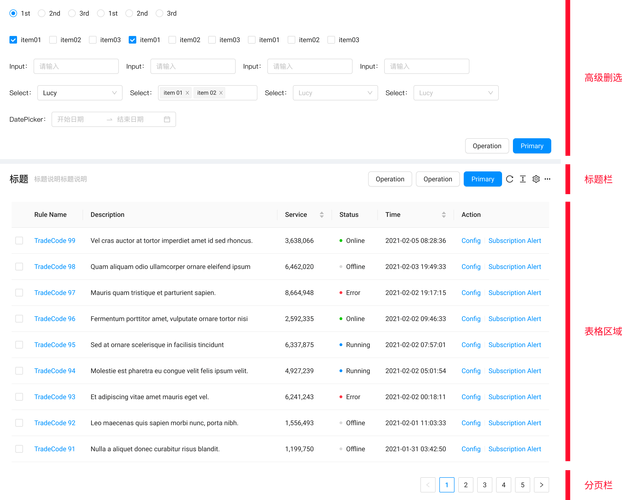This screenshot has height=500, width=622.
Task: Go to page 3
Action: coord(484,485)
